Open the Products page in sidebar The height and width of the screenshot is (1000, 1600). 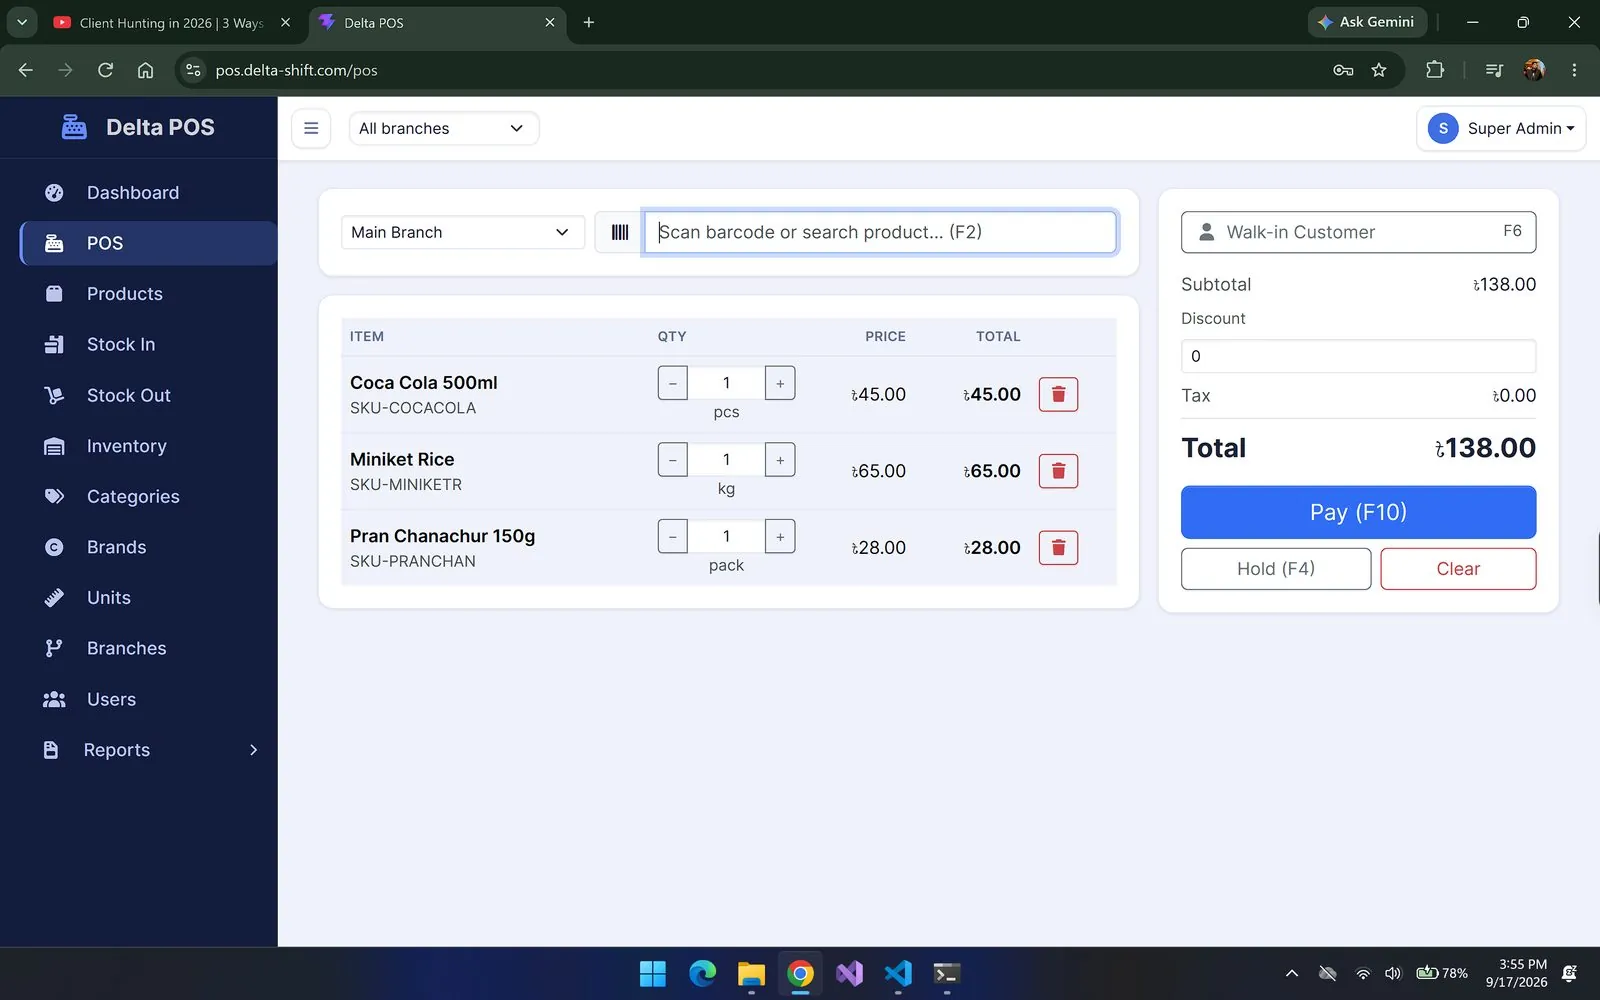pyautogui.click(x=148, y=294)
